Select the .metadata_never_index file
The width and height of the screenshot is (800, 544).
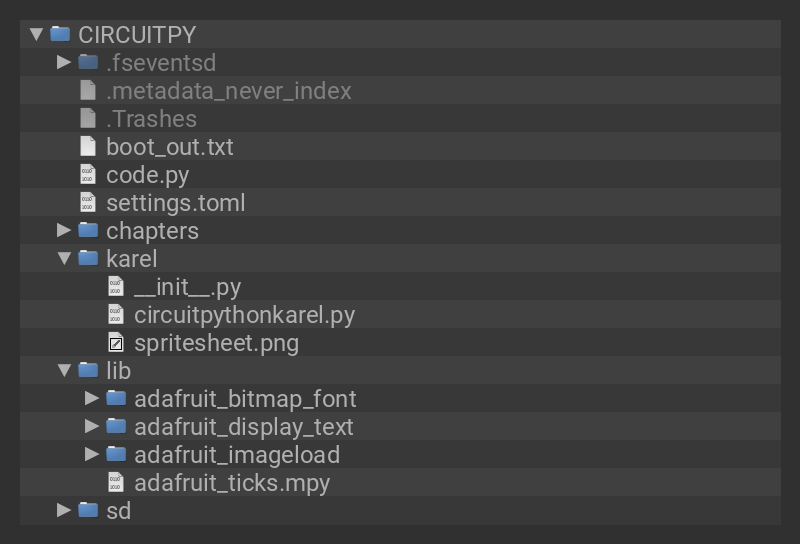click(x=228, y=91)
